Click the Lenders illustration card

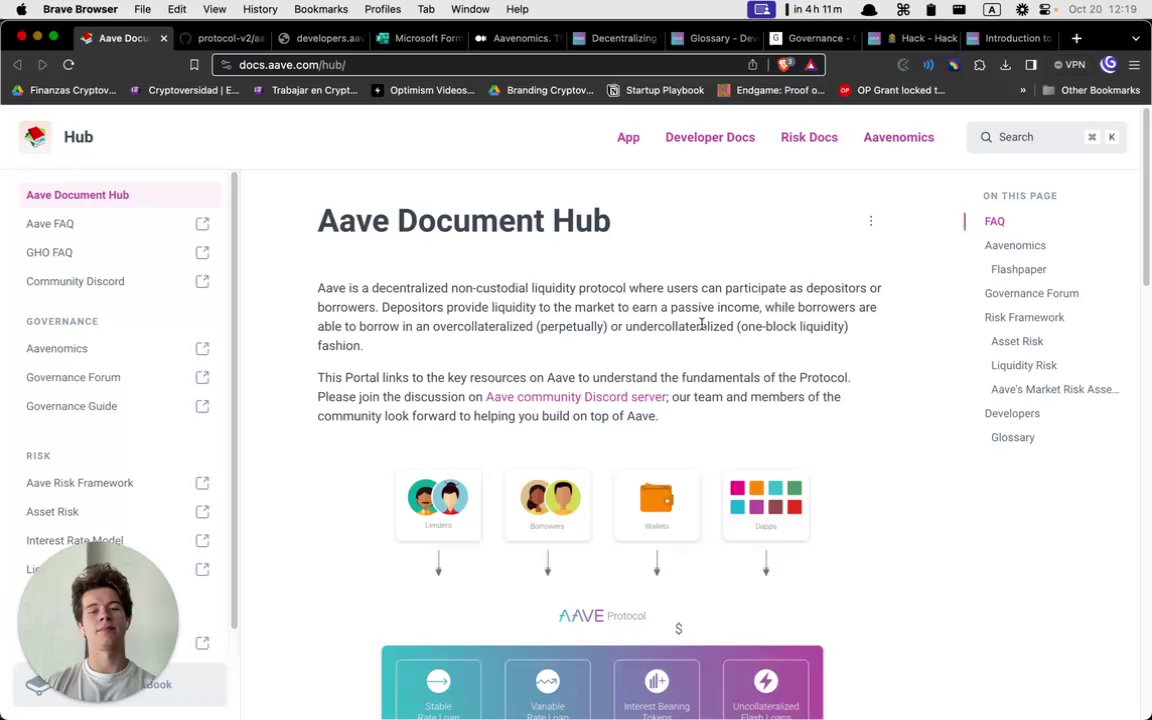pyautogui.click(x=439, y=505)
